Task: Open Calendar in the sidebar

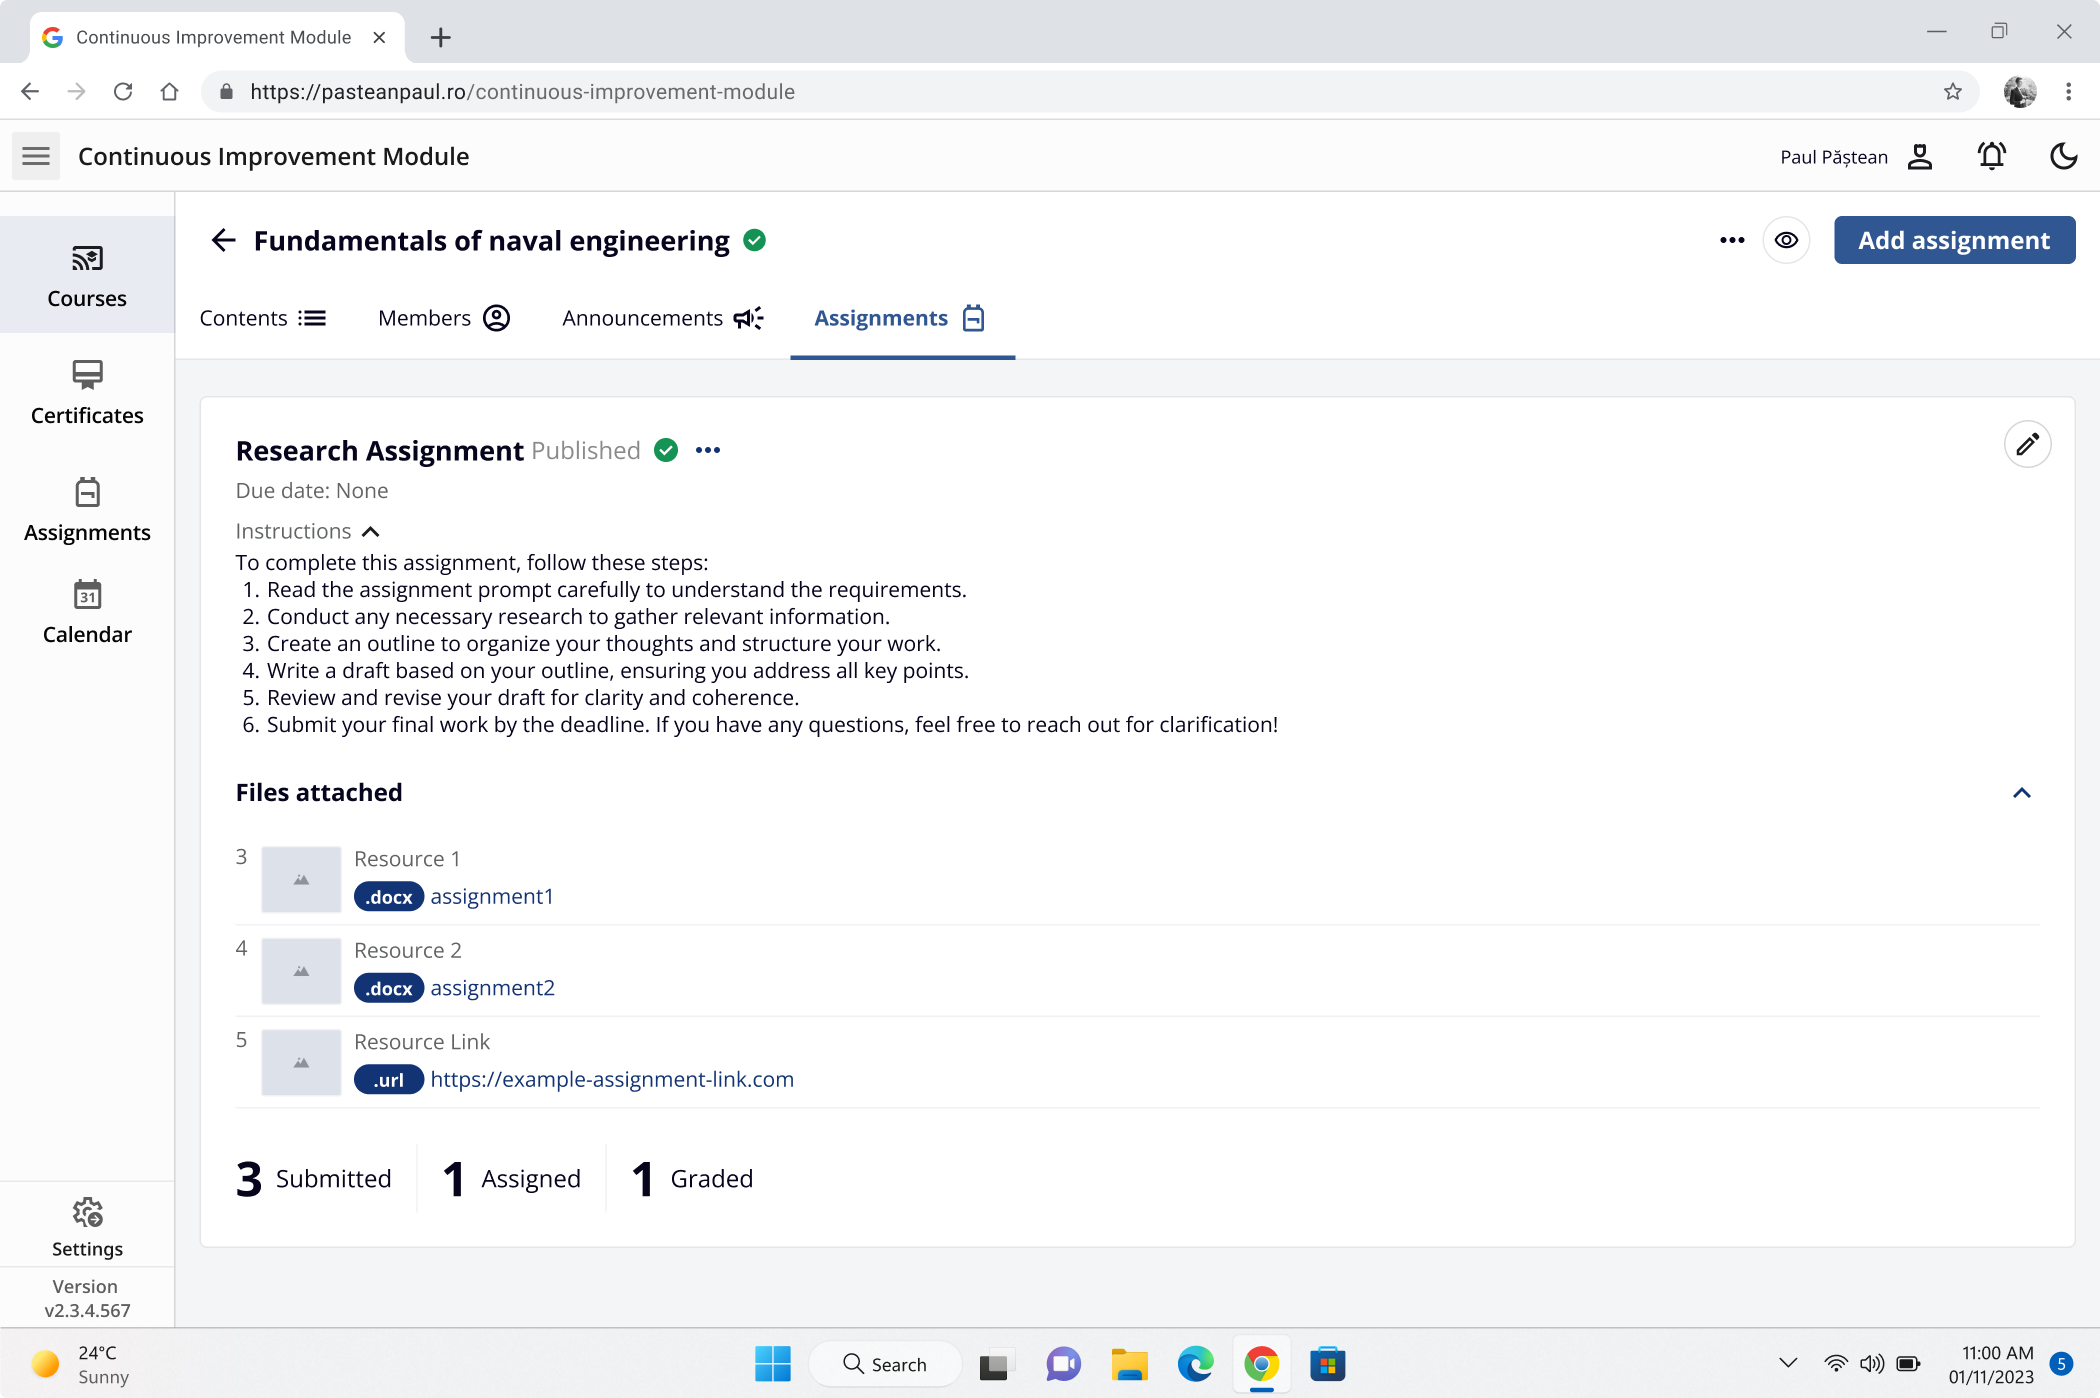Action: [87, 612]
